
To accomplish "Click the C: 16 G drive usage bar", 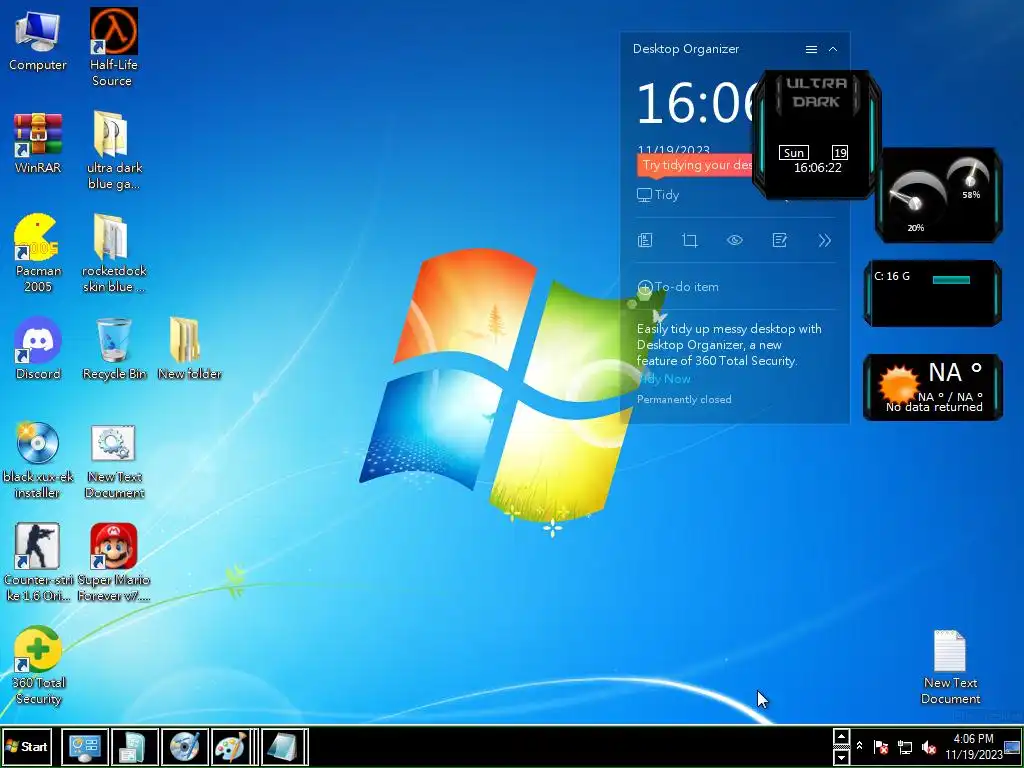I will coord(952,280).
